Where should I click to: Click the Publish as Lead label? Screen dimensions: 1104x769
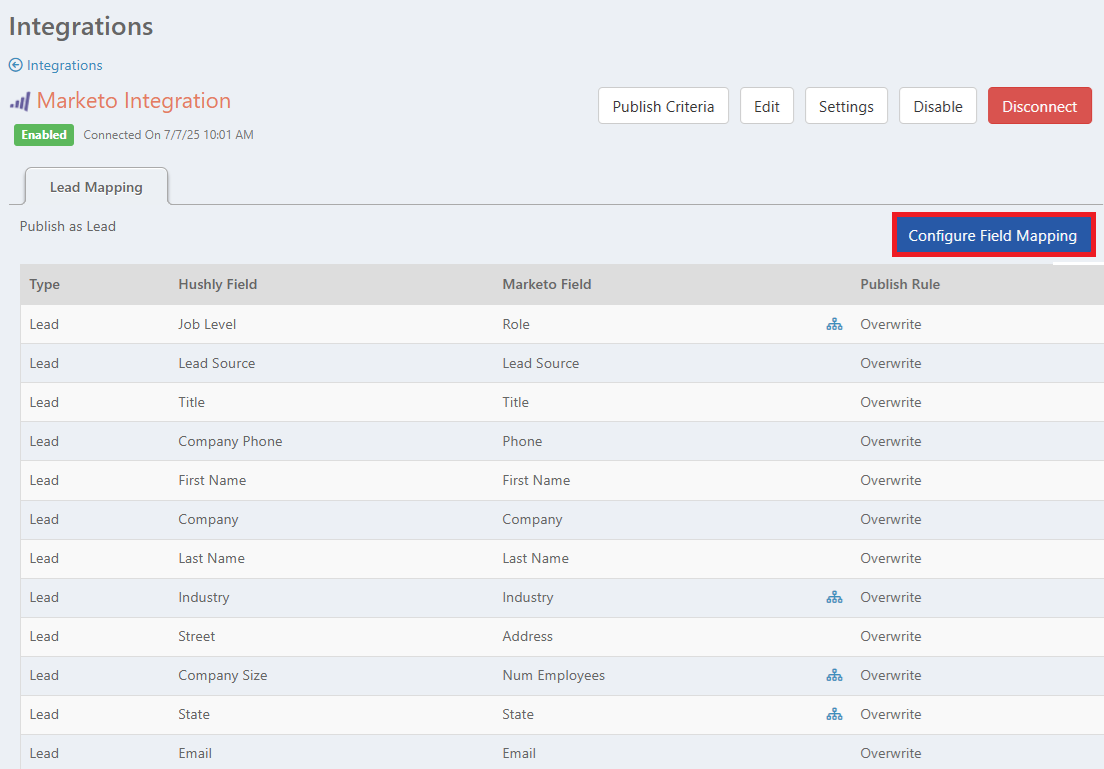pyautogui.click(x=68, y=227)
